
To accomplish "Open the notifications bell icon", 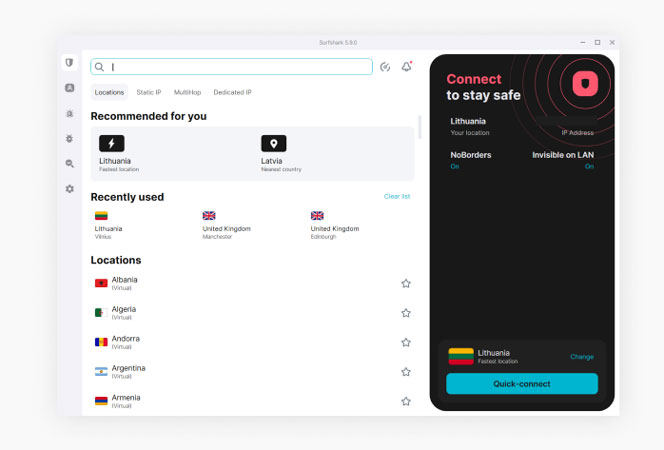I will [x=407, y=66].
